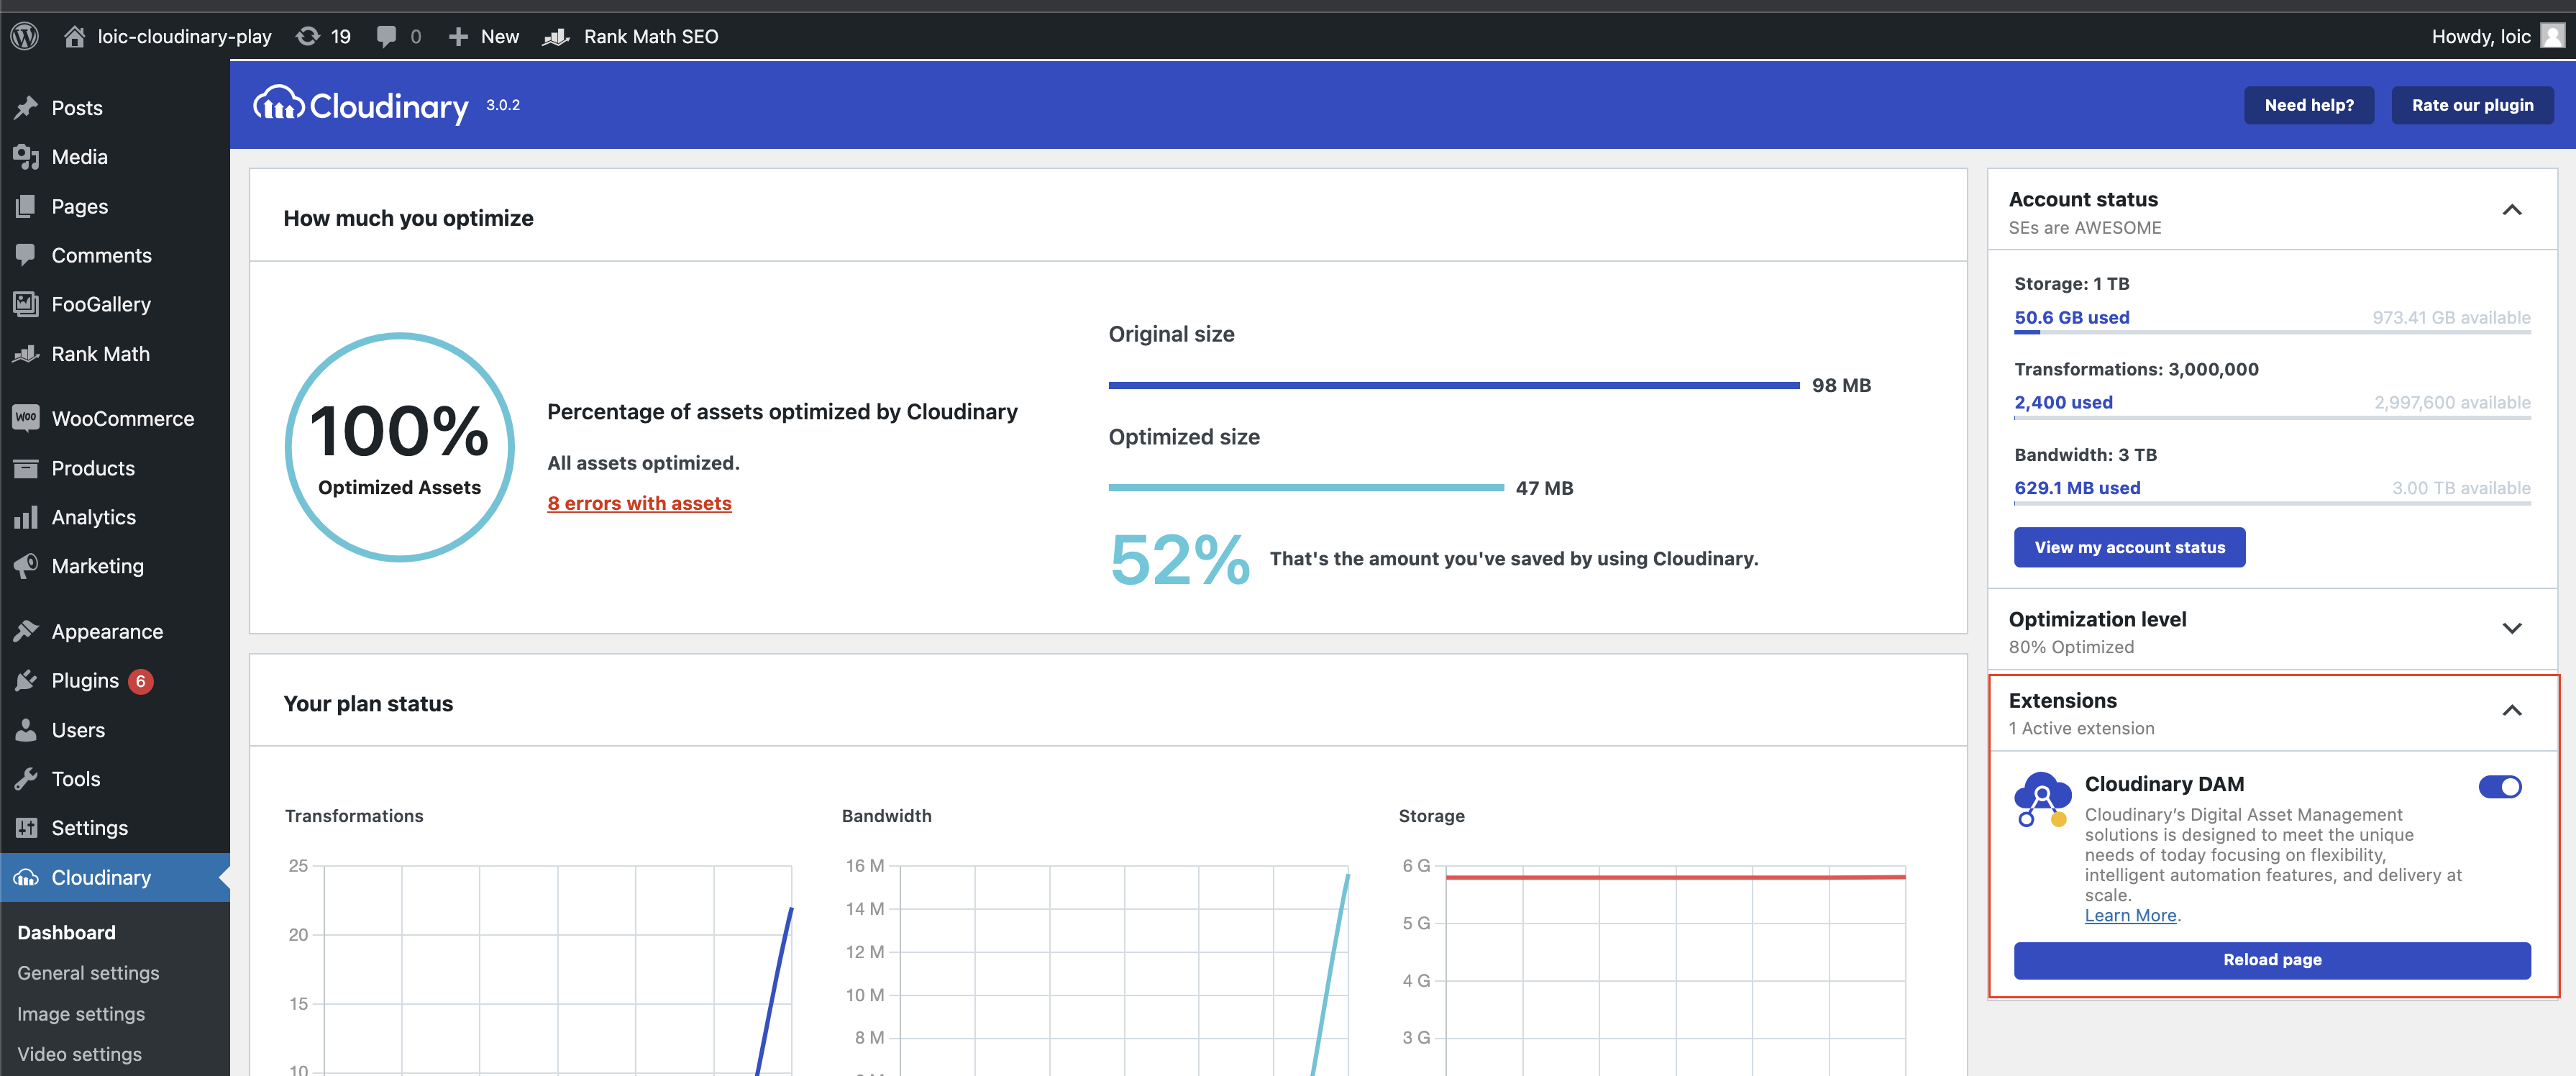Click the Cloudinary logo in the header
Image resolution: width=2576 pixels, height=1076 pixels.
[x=361, y=105]
